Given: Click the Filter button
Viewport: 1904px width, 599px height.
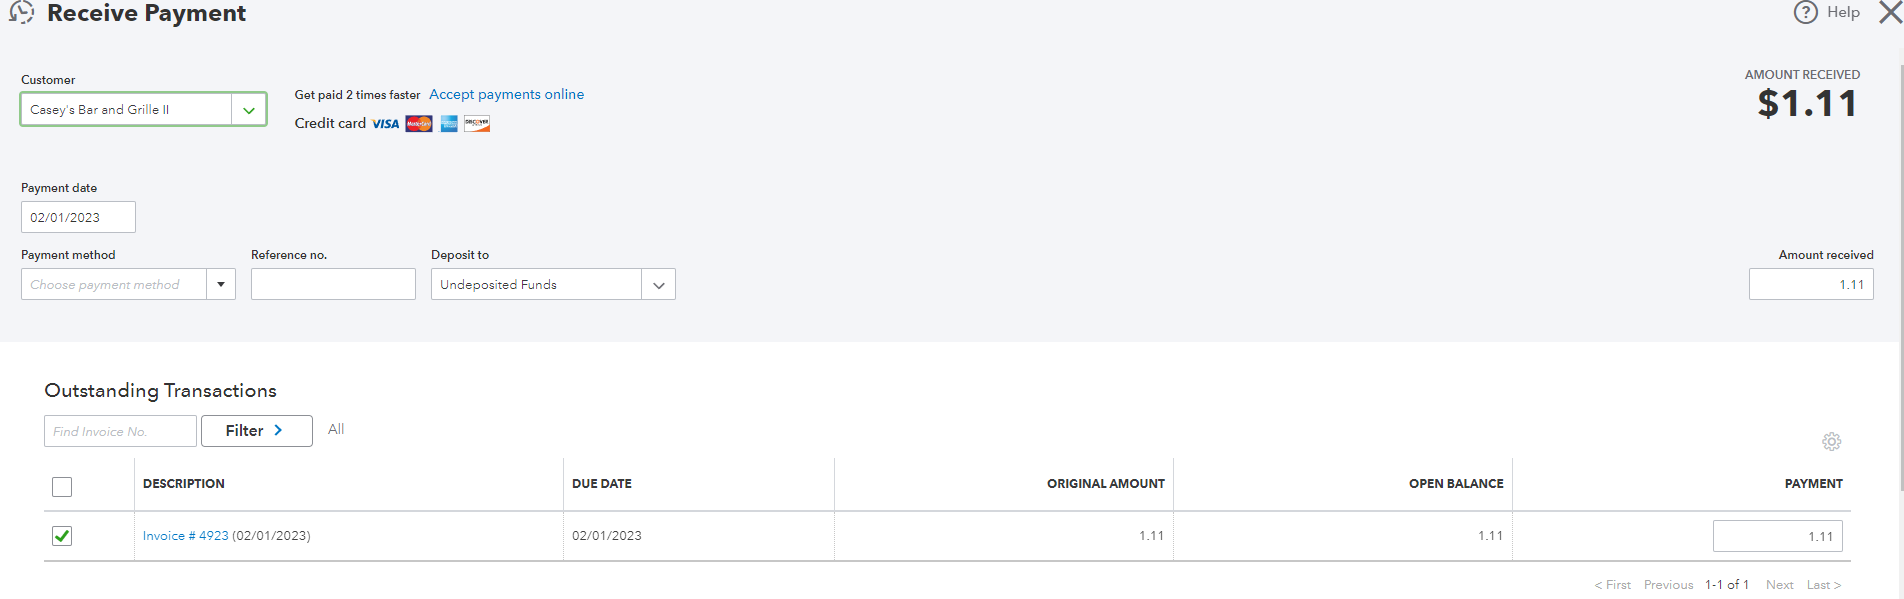Looking at the screenshot, I should (256, 431).
